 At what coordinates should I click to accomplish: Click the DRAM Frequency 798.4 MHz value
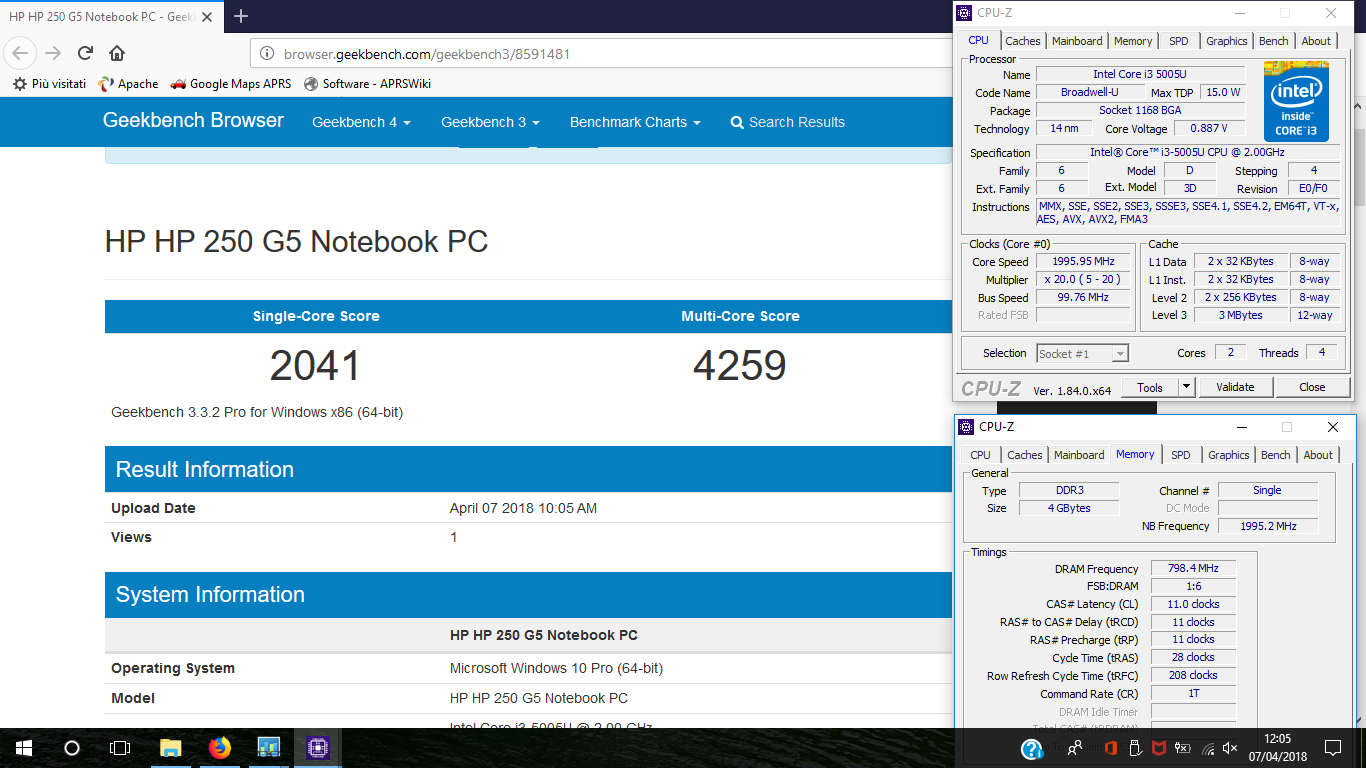coord(1193,568)
